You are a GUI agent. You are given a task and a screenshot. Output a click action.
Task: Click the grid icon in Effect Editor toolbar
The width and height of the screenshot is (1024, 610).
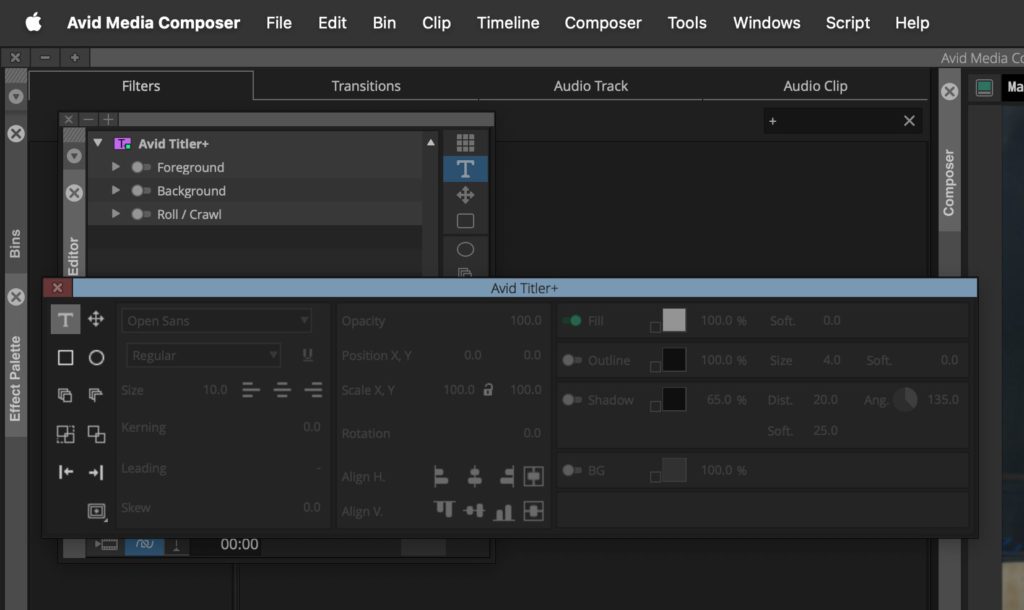pyautogui.click(x=466, y=142)
